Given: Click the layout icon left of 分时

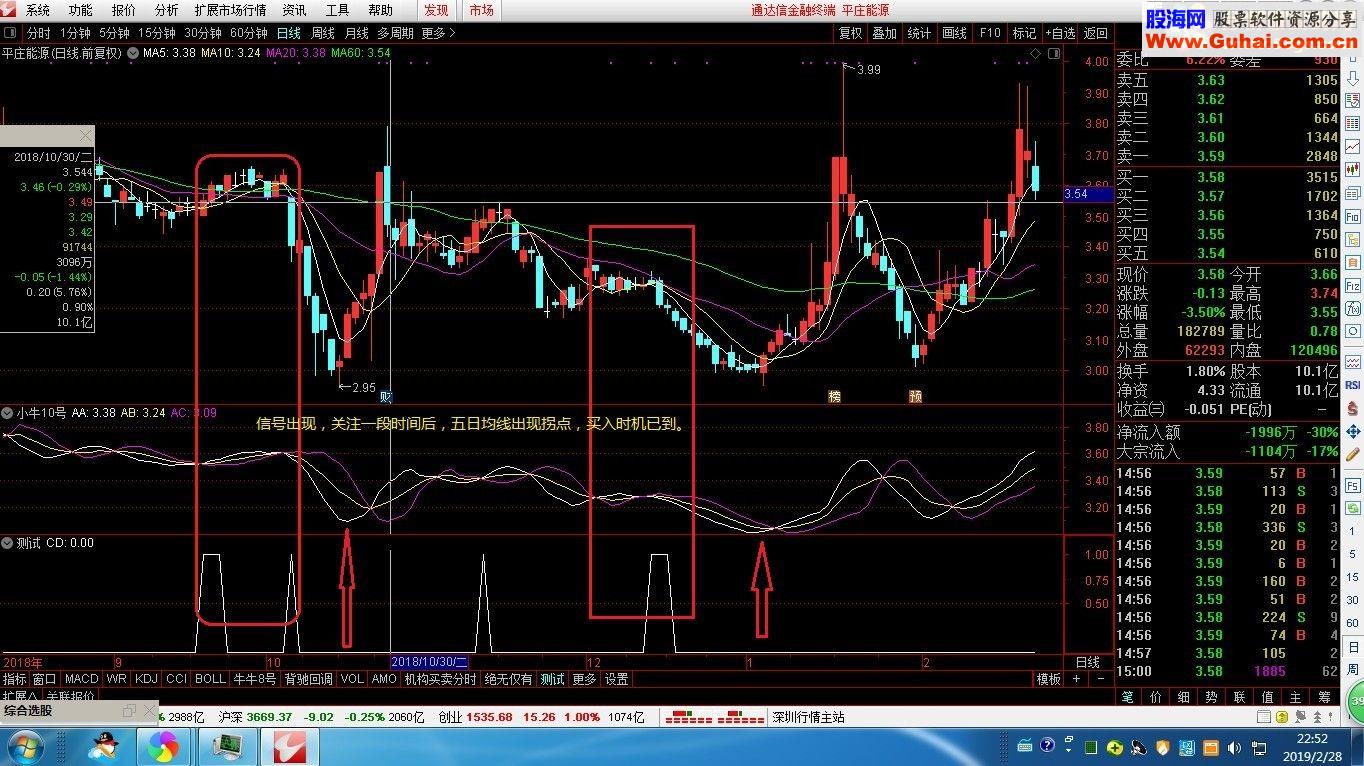Looking at the screenshot, I should point(10,33).
